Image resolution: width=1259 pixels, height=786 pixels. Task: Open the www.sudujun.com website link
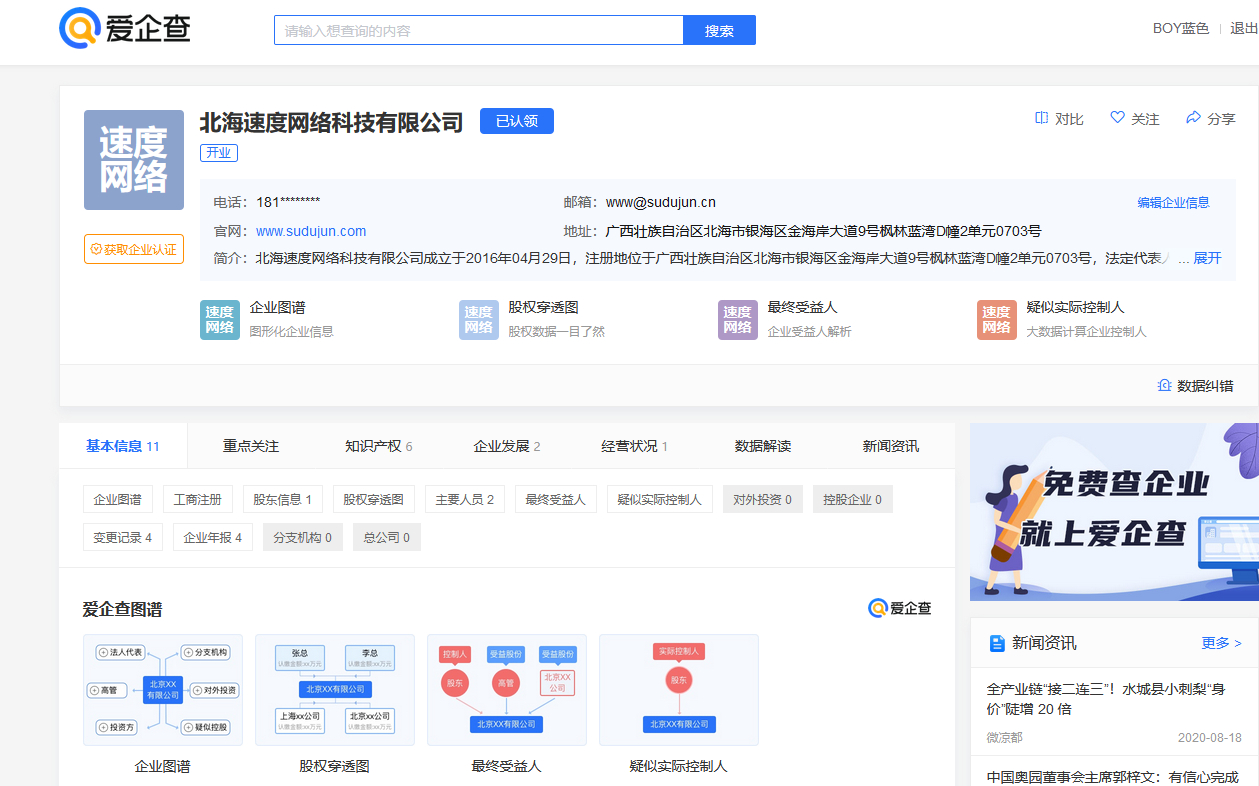[x=311, y=231]
